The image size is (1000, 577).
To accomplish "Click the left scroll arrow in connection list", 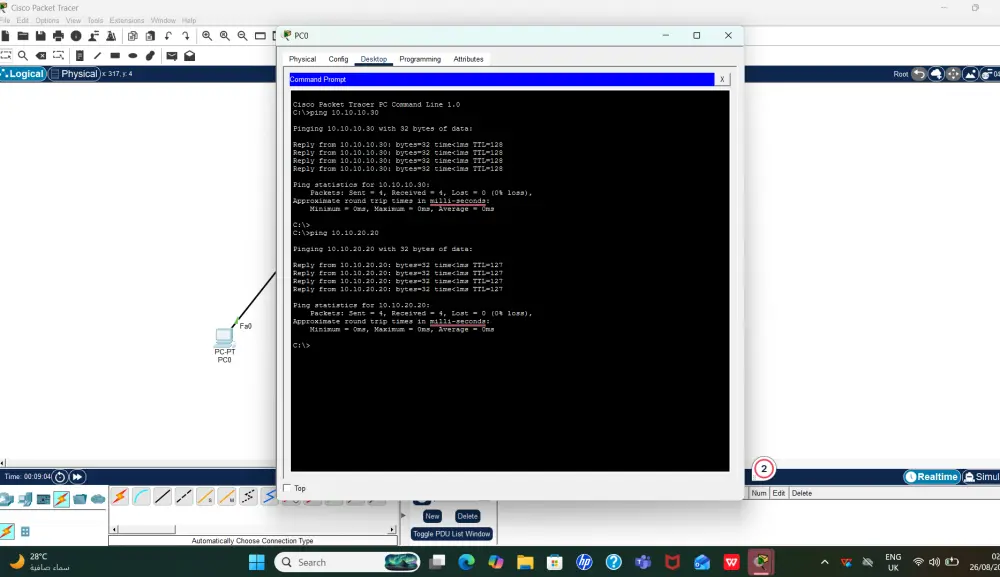I will pyautogui.click(x=114, y=529).
